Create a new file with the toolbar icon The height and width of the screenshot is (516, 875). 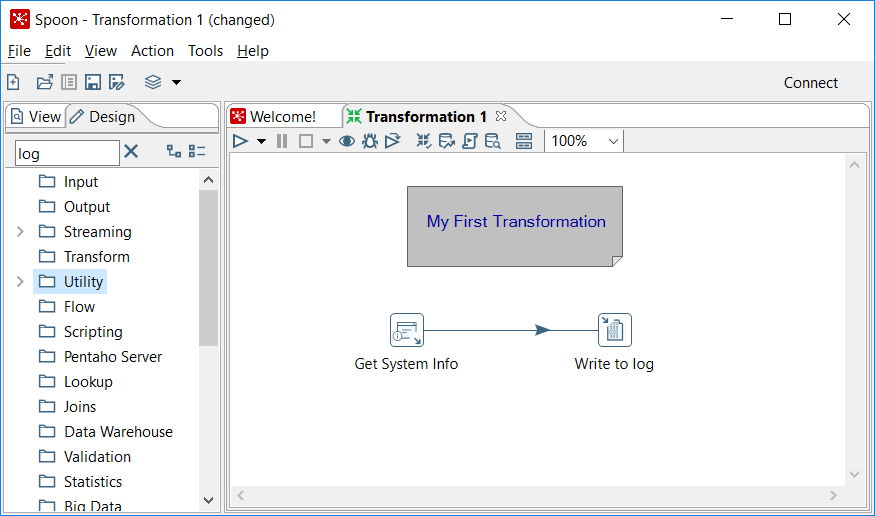(14, 83)
